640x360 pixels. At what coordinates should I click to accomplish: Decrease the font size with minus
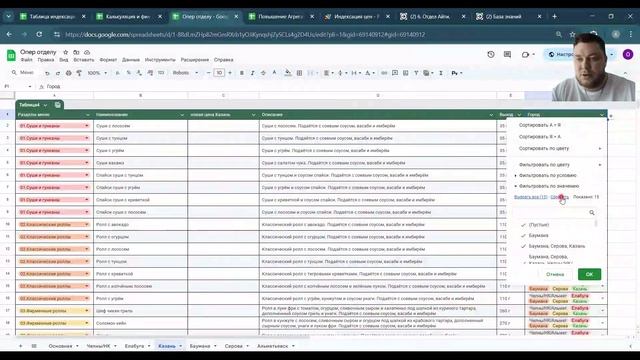pyautogui.click(x=209, y=73)
